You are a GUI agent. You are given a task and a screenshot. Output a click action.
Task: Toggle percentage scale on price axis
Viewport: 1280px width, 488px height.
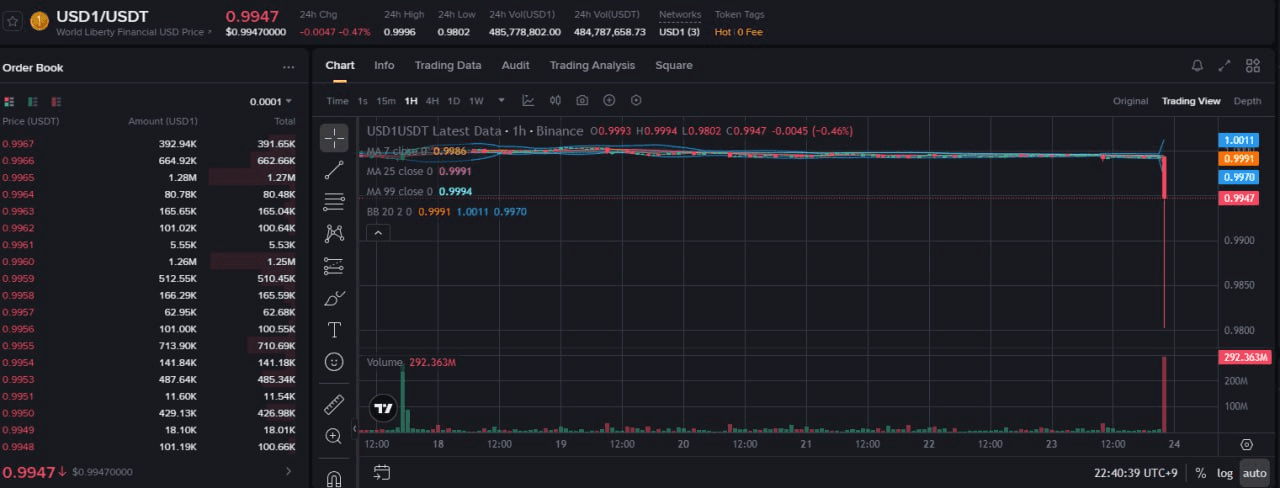(x=1200, y=473)
